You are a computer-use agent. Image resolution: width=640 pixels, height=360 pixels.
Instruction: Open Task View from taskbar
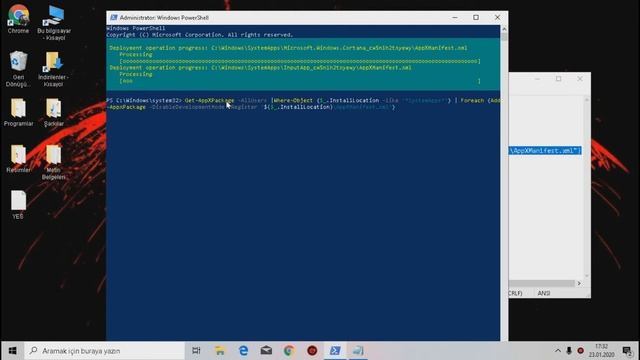[x=196, y=351]
